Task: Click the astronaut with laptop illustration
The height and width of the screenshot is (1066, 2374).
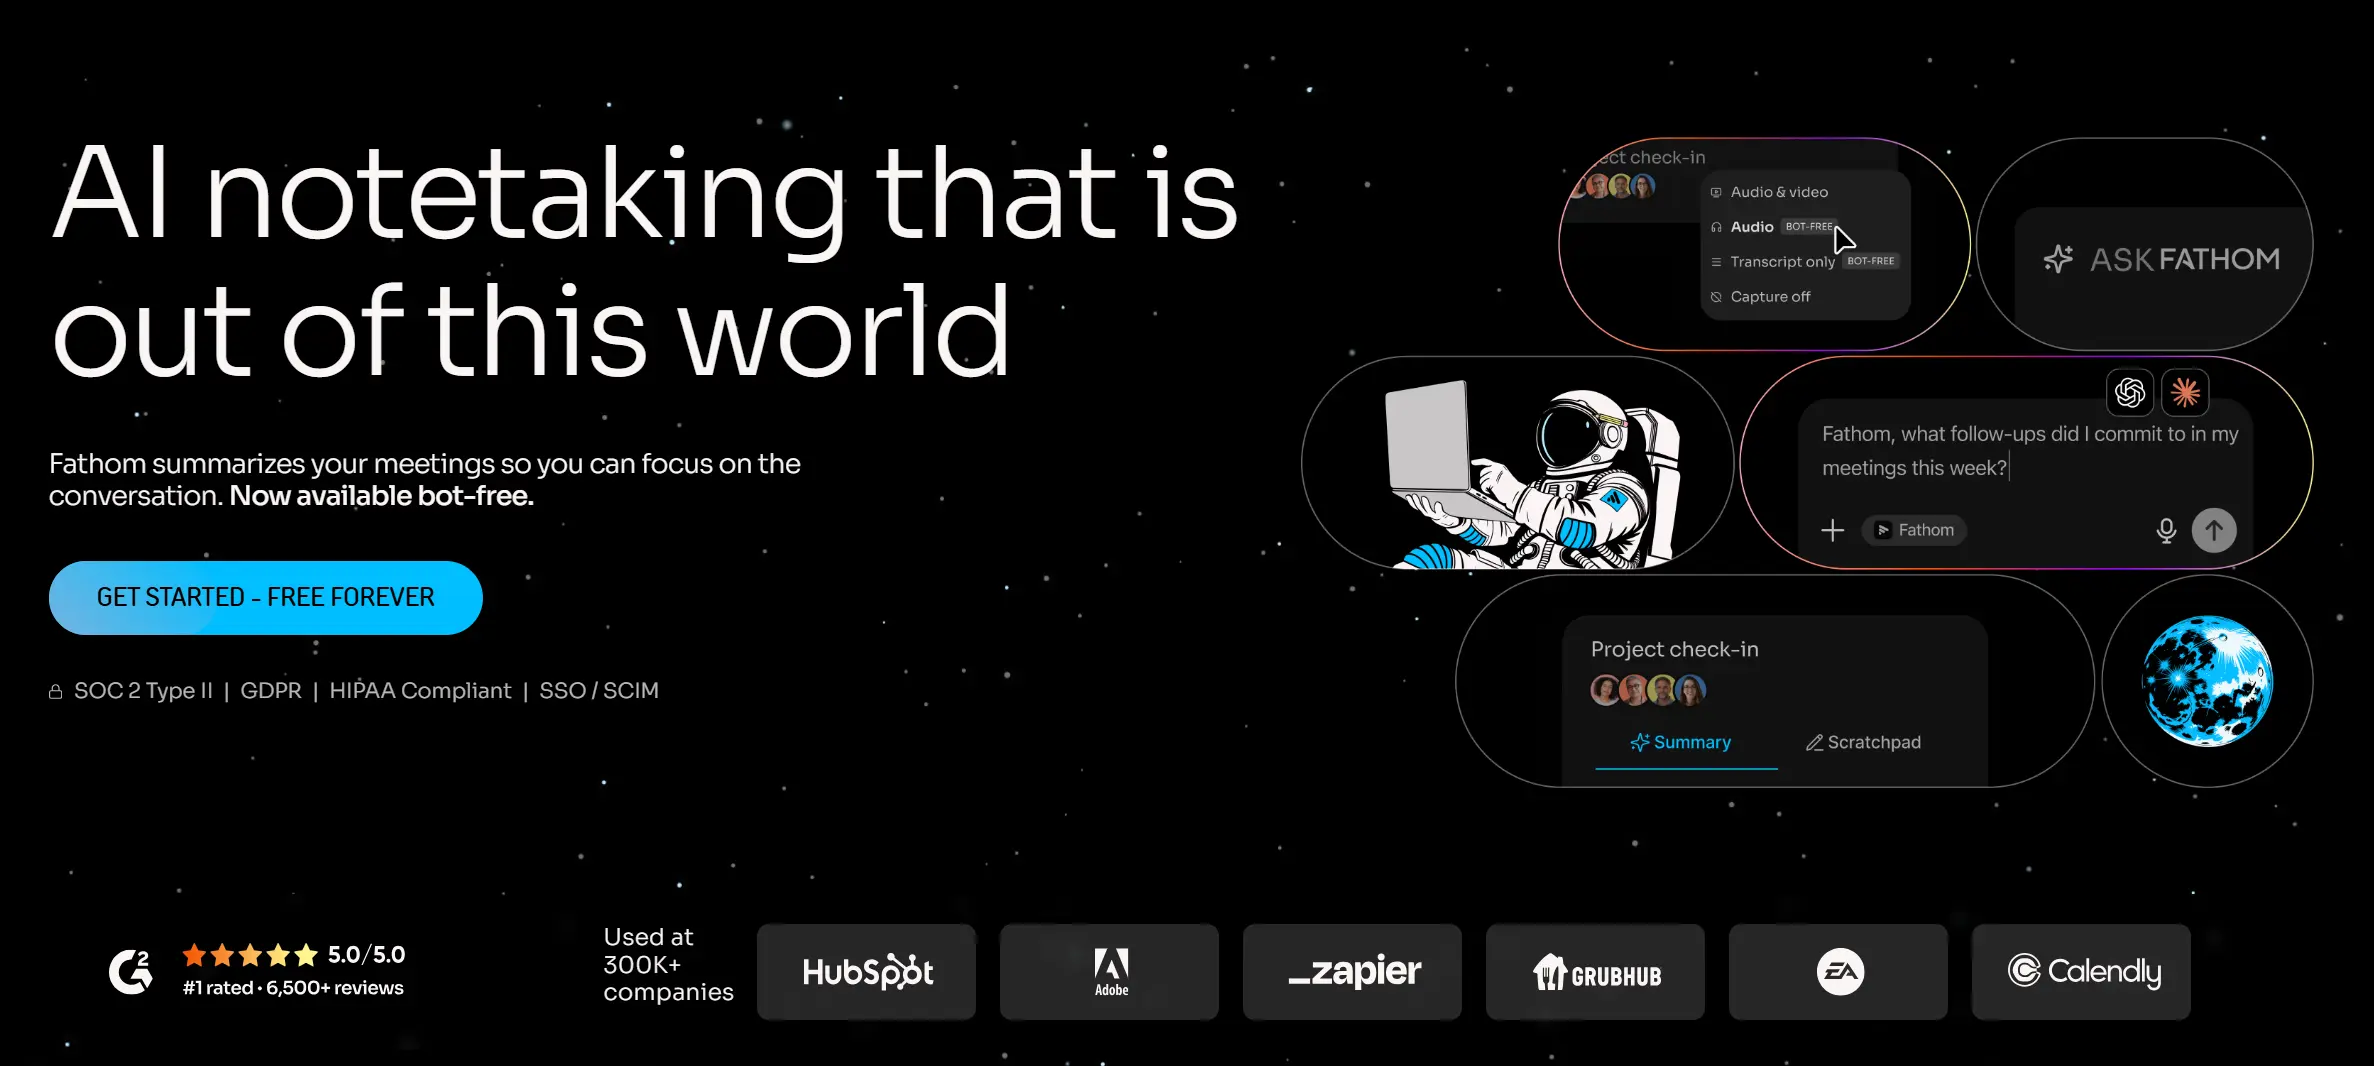Action: pos(1533,474)
